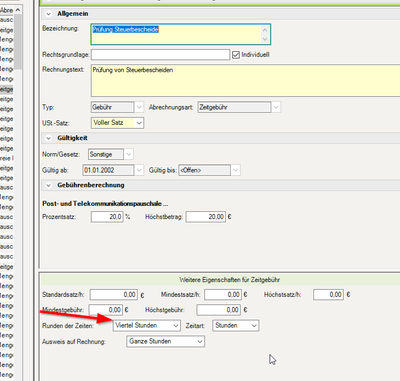The height and width of the screenshot is (381, 400).
Task: Click the Prozentsatz field showing 20,0
Action: (x=107, y=217)
